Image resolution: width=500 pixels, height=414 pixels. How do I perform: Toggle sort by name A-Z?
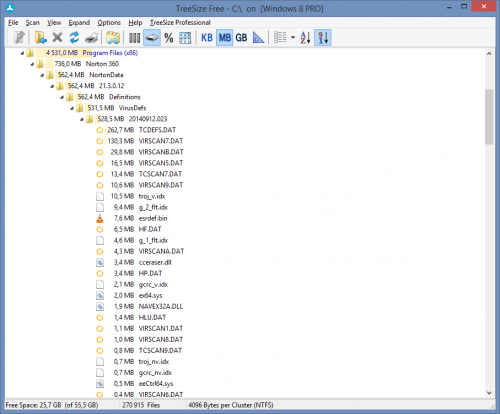[x=305, y=38]
